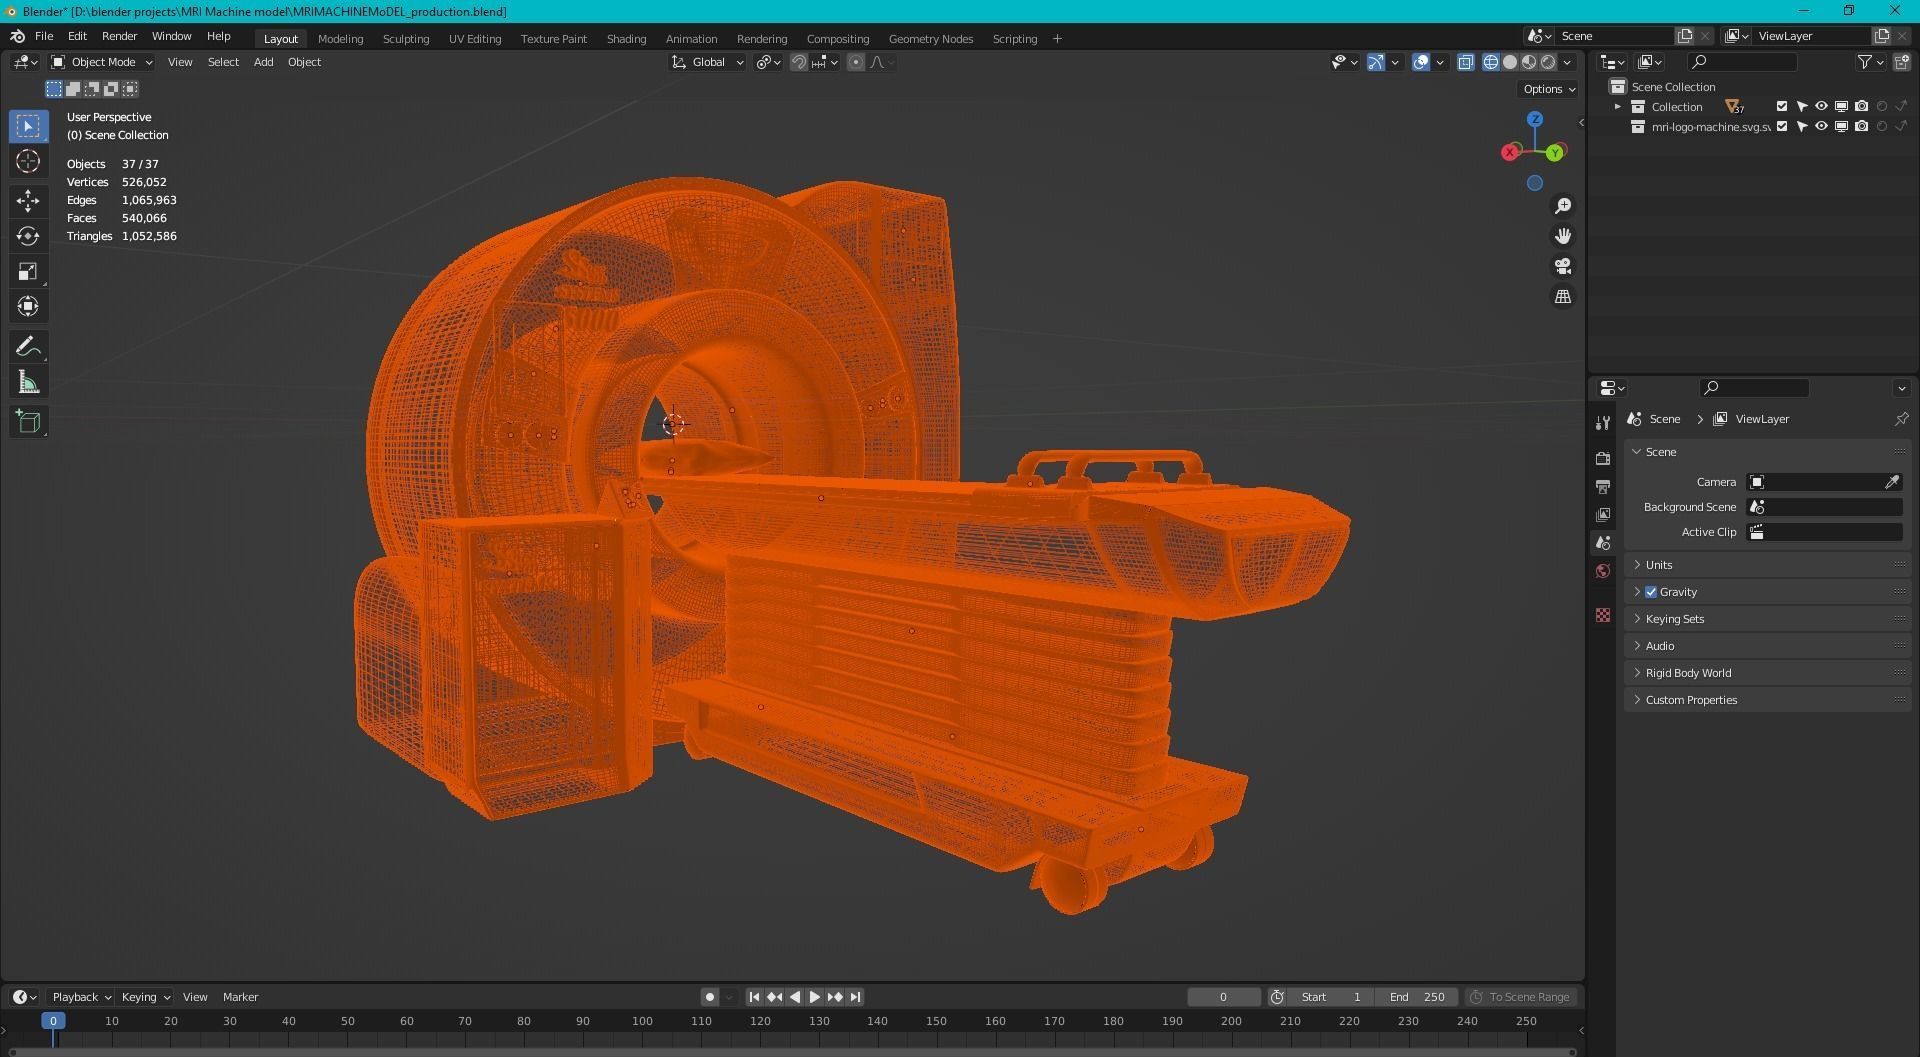This screenshot has height=1057, width=1920.
Task: Click the End frame value field
Action: pos(1417,997)
